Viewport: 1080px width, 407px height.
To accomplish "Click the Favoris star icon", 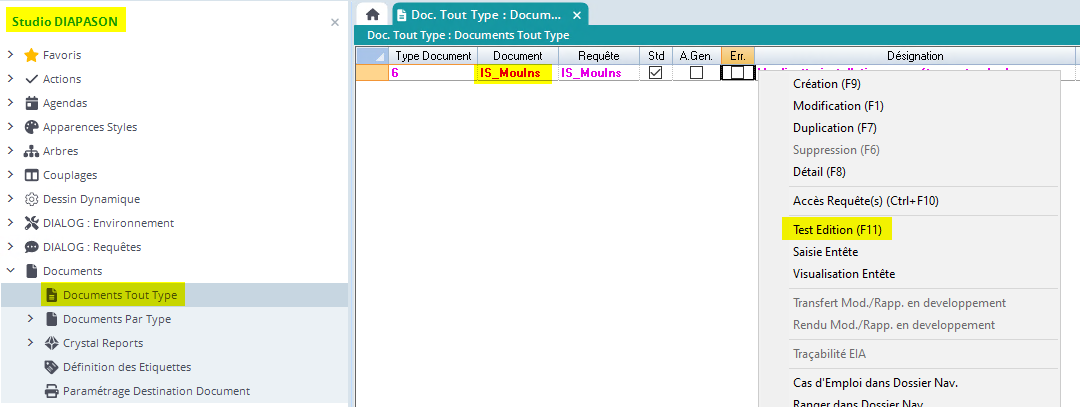I will point(31,55).
